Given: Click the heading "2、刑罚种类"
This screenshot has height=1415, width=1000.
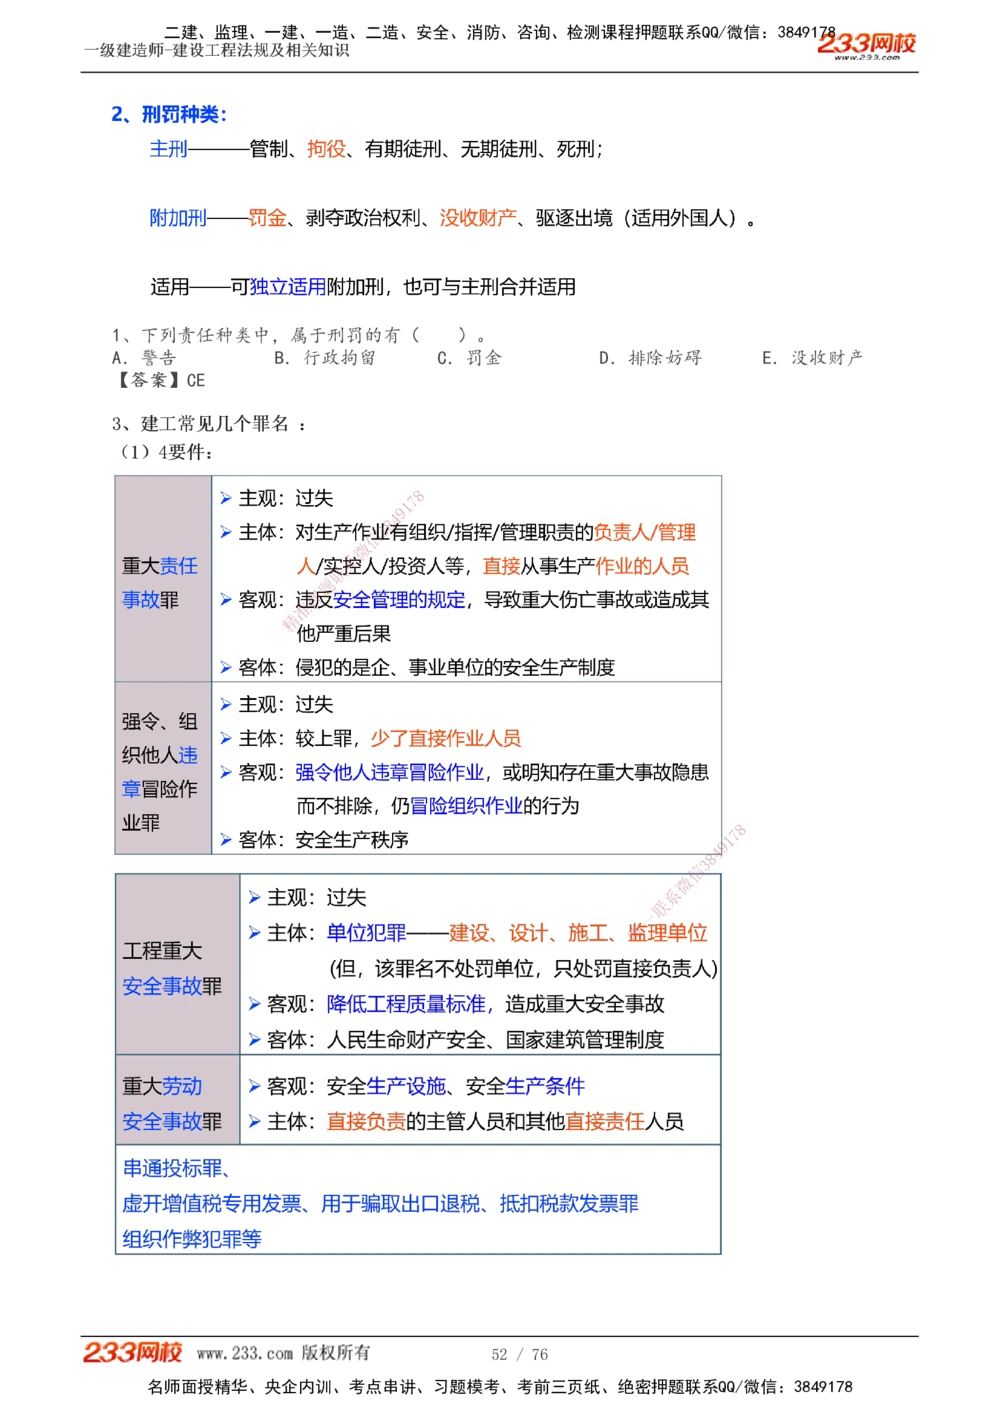Looking at the screenshot, I should pos(170,114).
